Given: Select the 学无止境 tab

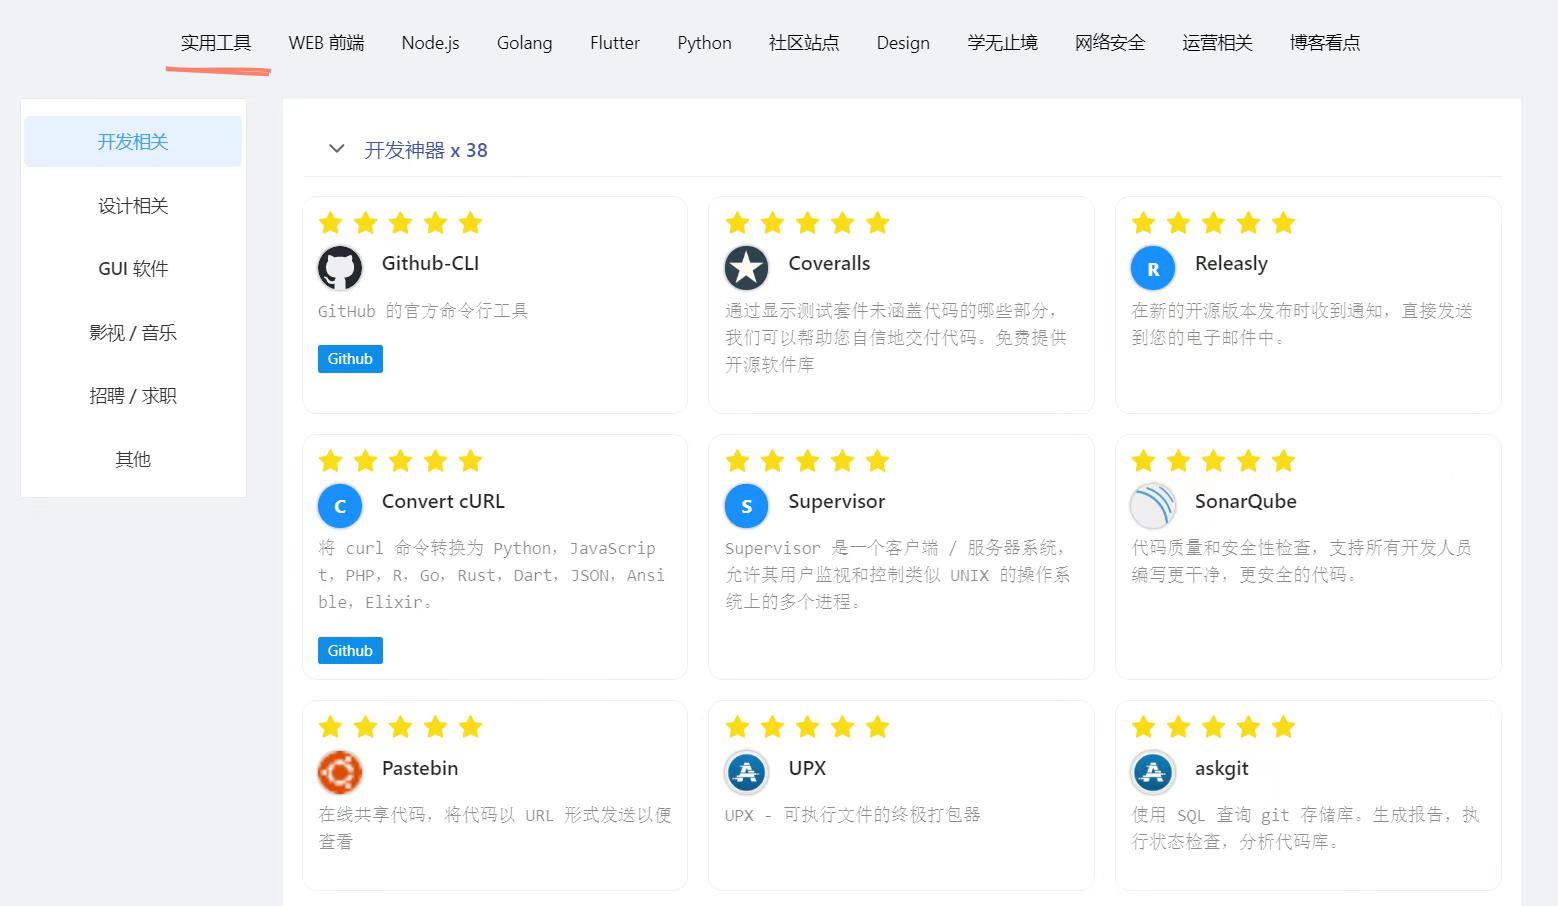Looking at the screenshot, I should (x=1002, y=43).
